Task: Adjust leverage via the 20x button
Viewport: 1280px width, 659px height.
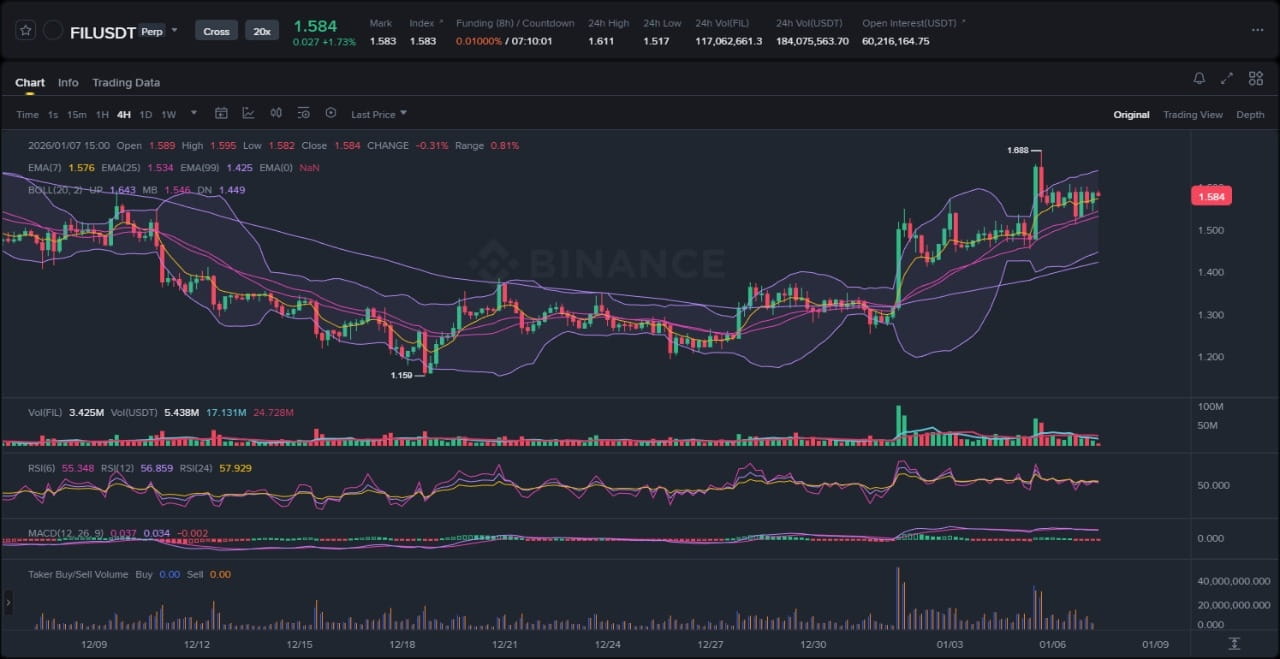Action: pyautogui.click(x=262, y=31)
